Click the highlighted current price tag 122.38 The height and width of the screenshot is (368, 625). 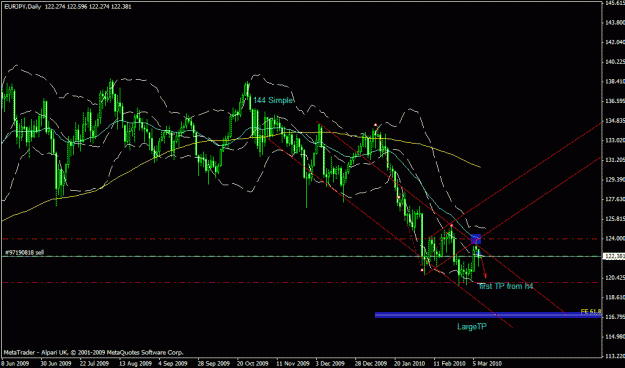[613, 256]
